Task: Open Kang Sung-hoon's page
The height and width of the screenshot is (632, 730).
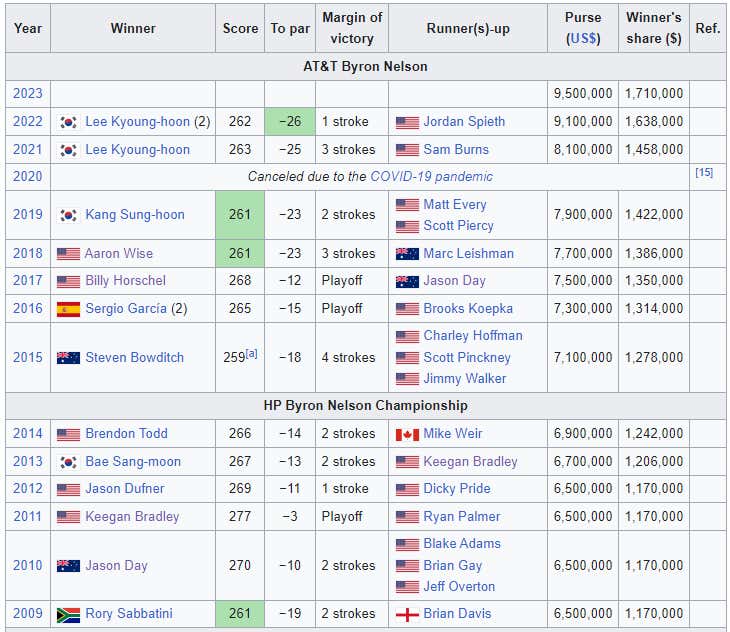Action: tap(135, 215)
